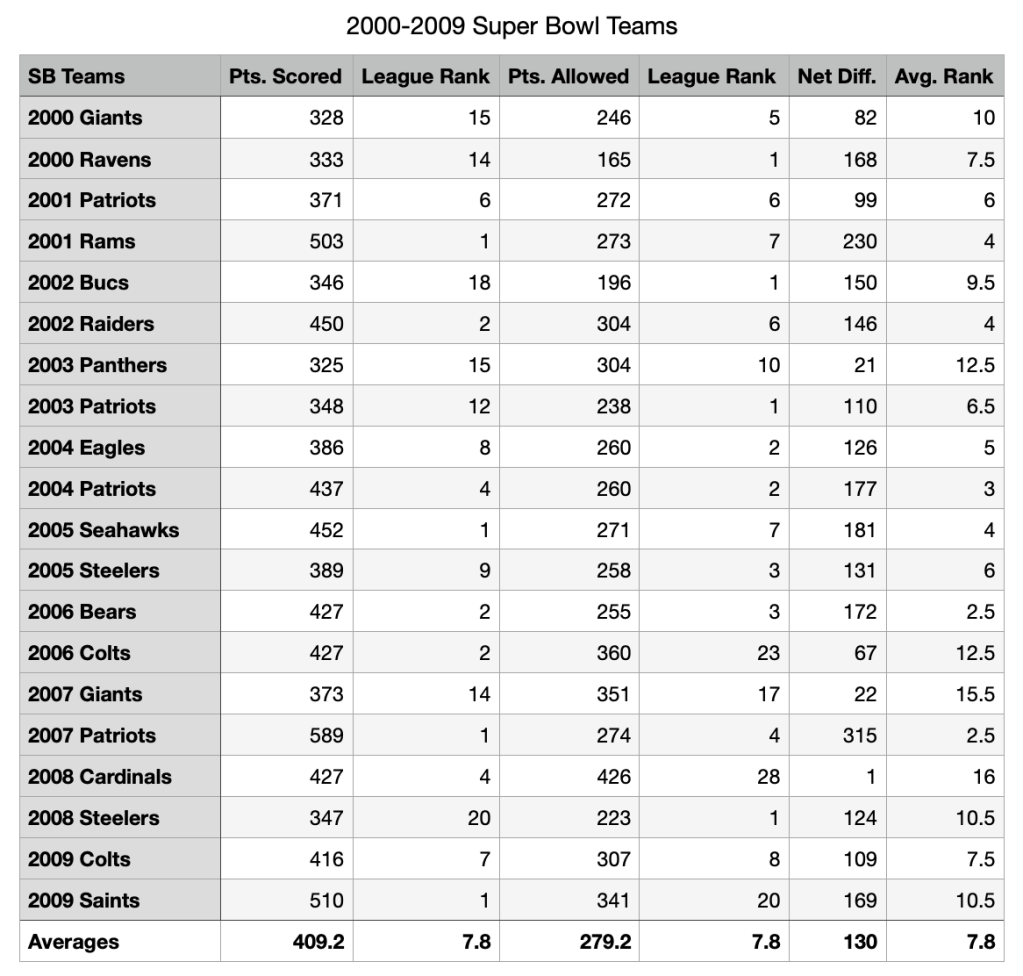Select the 2008 Cardinals league rank 28 cell
Screen dimensions: 1023x976
click(x=767, y=777)
